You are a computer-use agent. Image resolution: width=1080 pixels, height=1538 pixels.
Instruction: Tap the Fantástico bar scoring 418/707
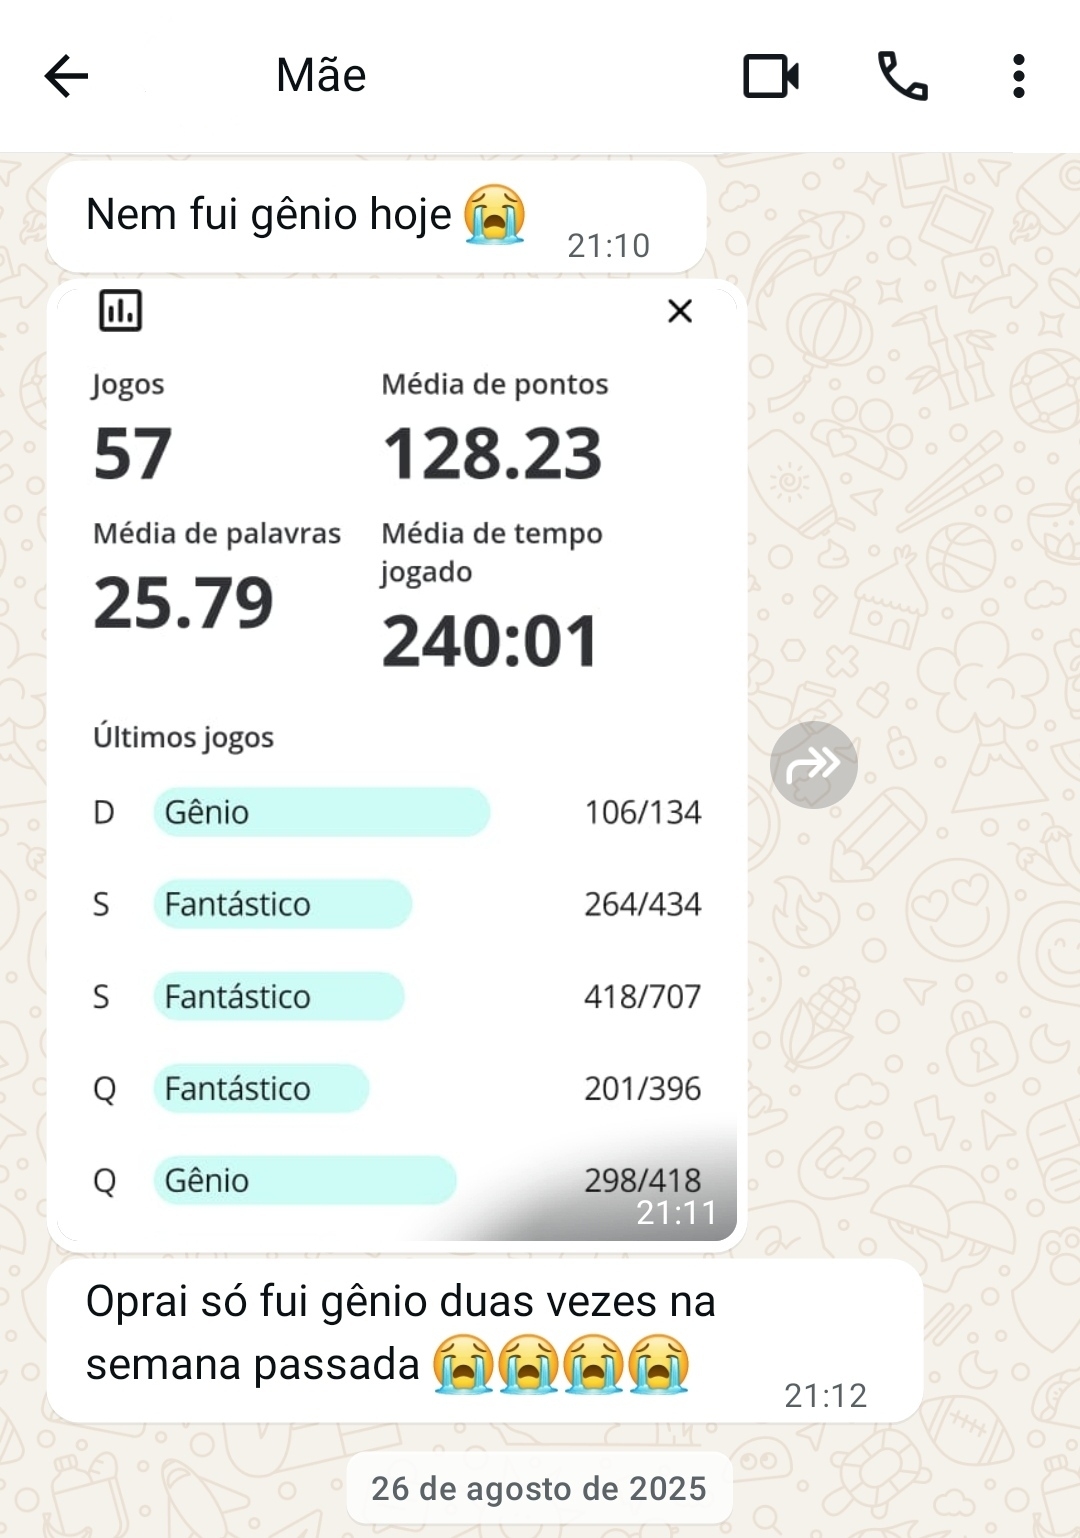(x=278, y=996)
